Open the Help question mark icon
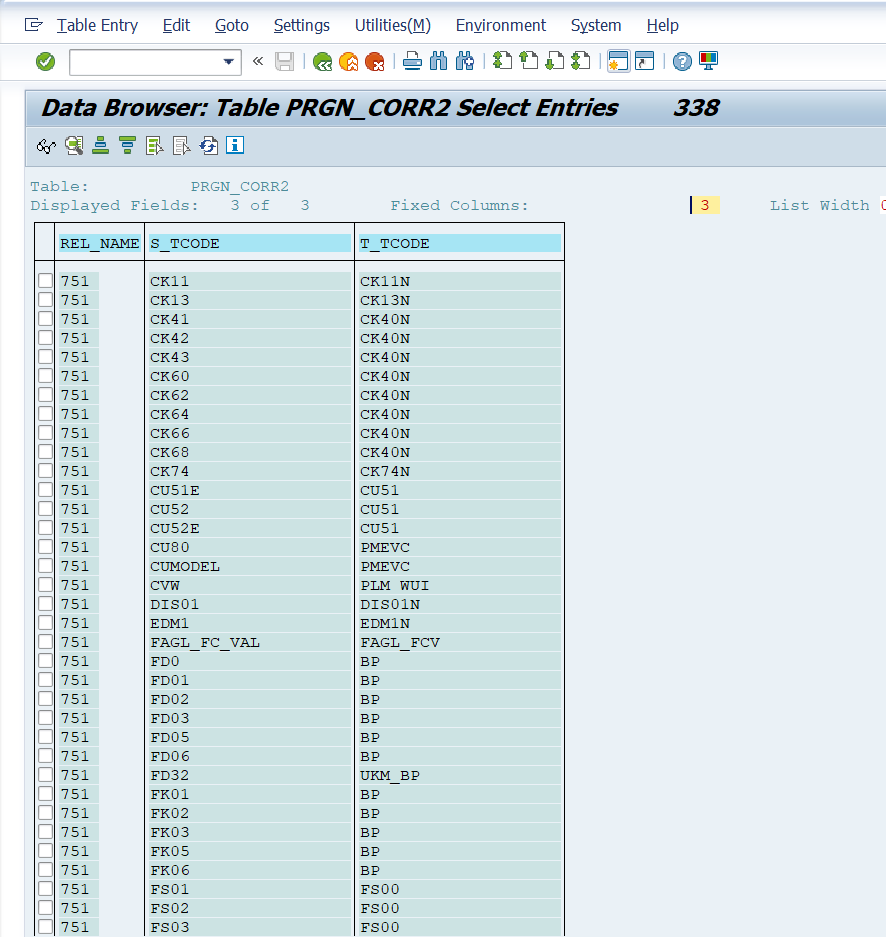 point(682,62)
